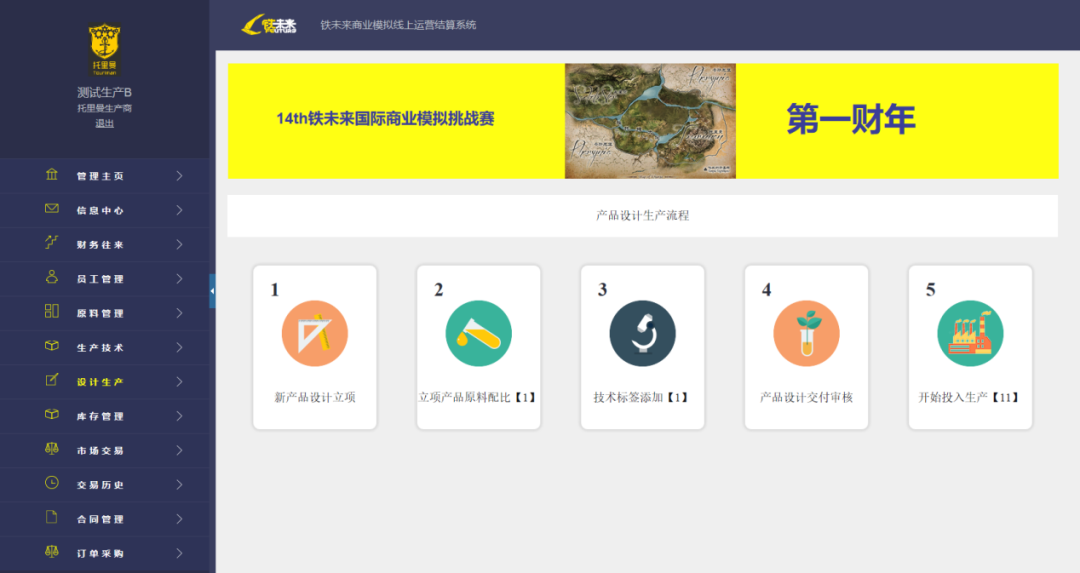Click the map thumbnail in the banner
Screen dimensions: 1080x573
coord(650,121)
